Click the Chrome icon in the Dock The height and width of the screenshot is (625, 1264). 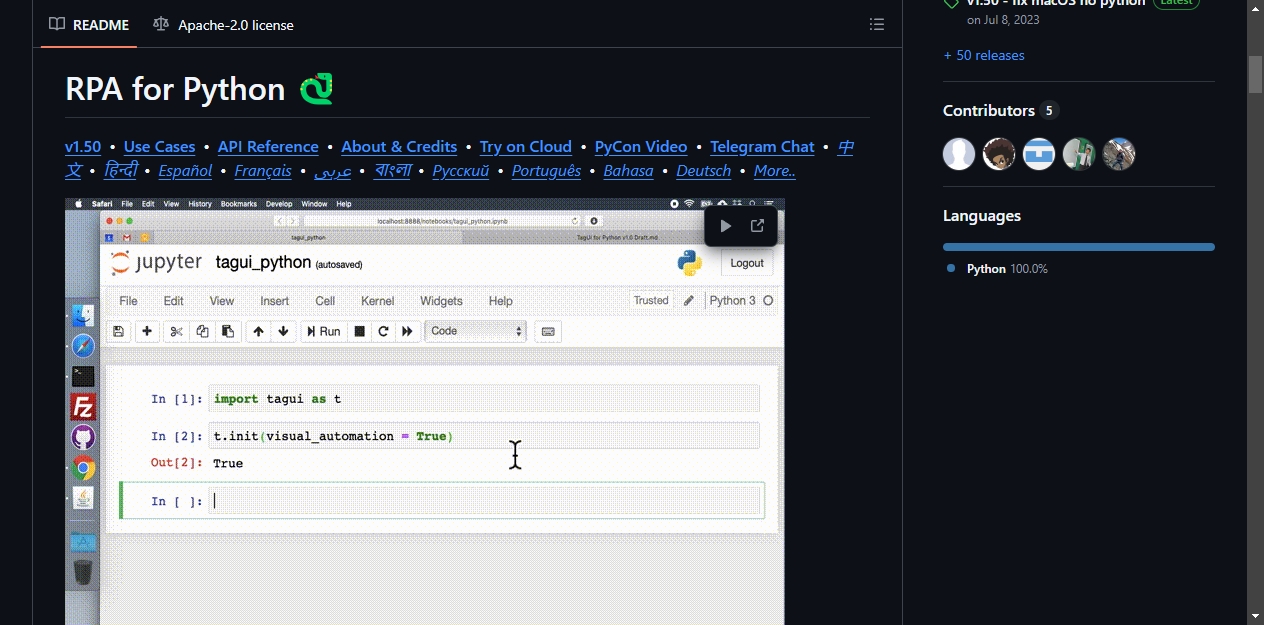(83, 467)
